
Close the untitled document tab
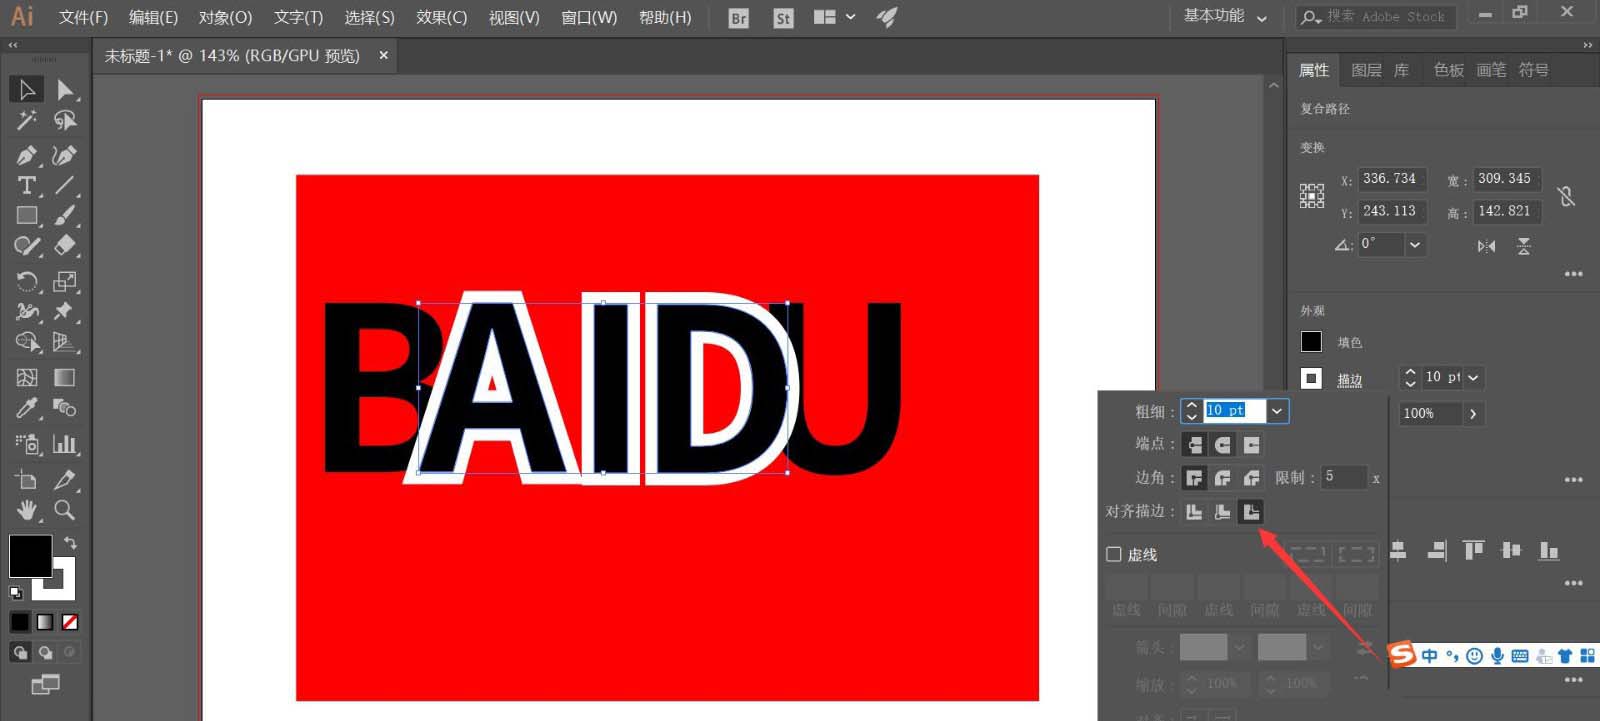point(383,56)
